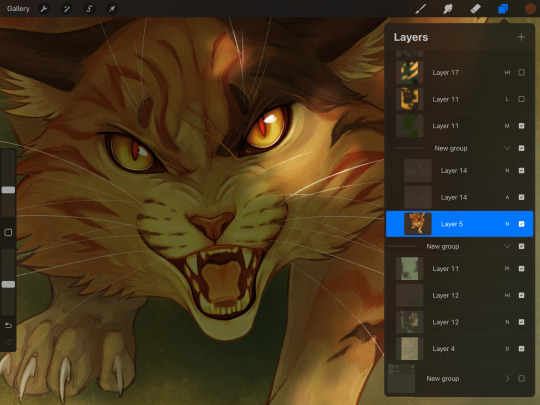540x405 pixels.
Task: Open L blend mode of Layer 11
Action: point(507,99)
